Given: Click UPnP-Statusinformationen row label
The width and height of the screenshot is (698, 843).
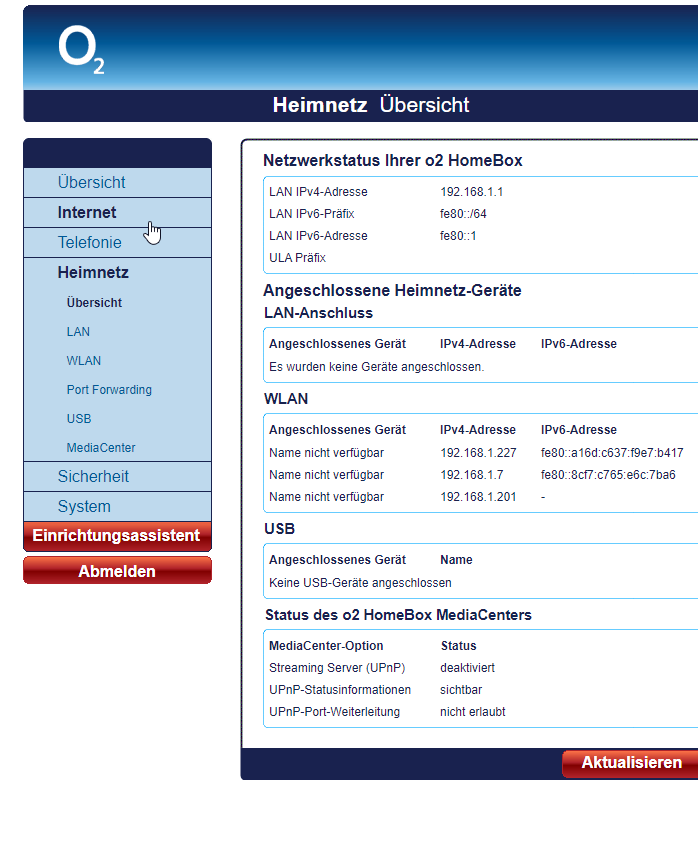Looking at the screenshot, I should 340,690.
